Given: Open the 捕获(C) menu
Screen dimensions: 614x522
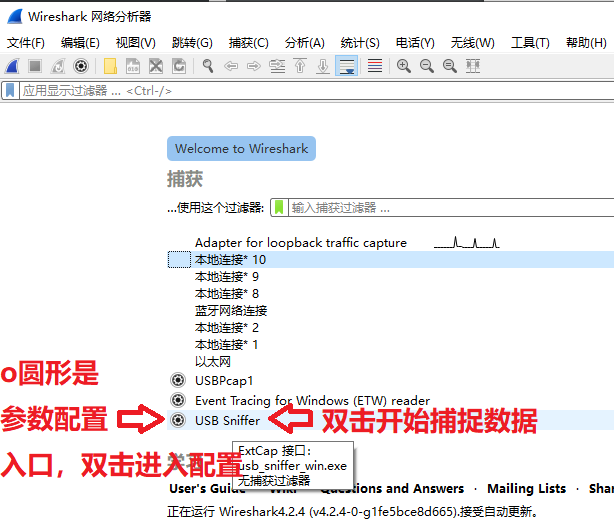Looking at the screenshot, I should [248, 43].
